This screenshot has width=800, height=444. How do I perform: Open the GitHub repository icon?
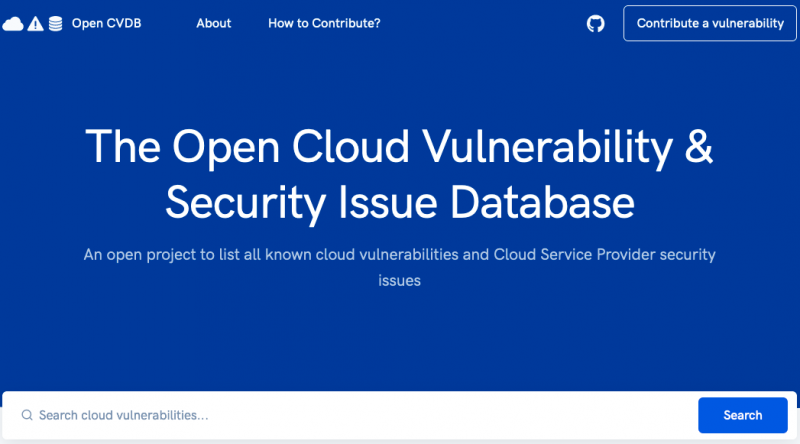(595, 23)
